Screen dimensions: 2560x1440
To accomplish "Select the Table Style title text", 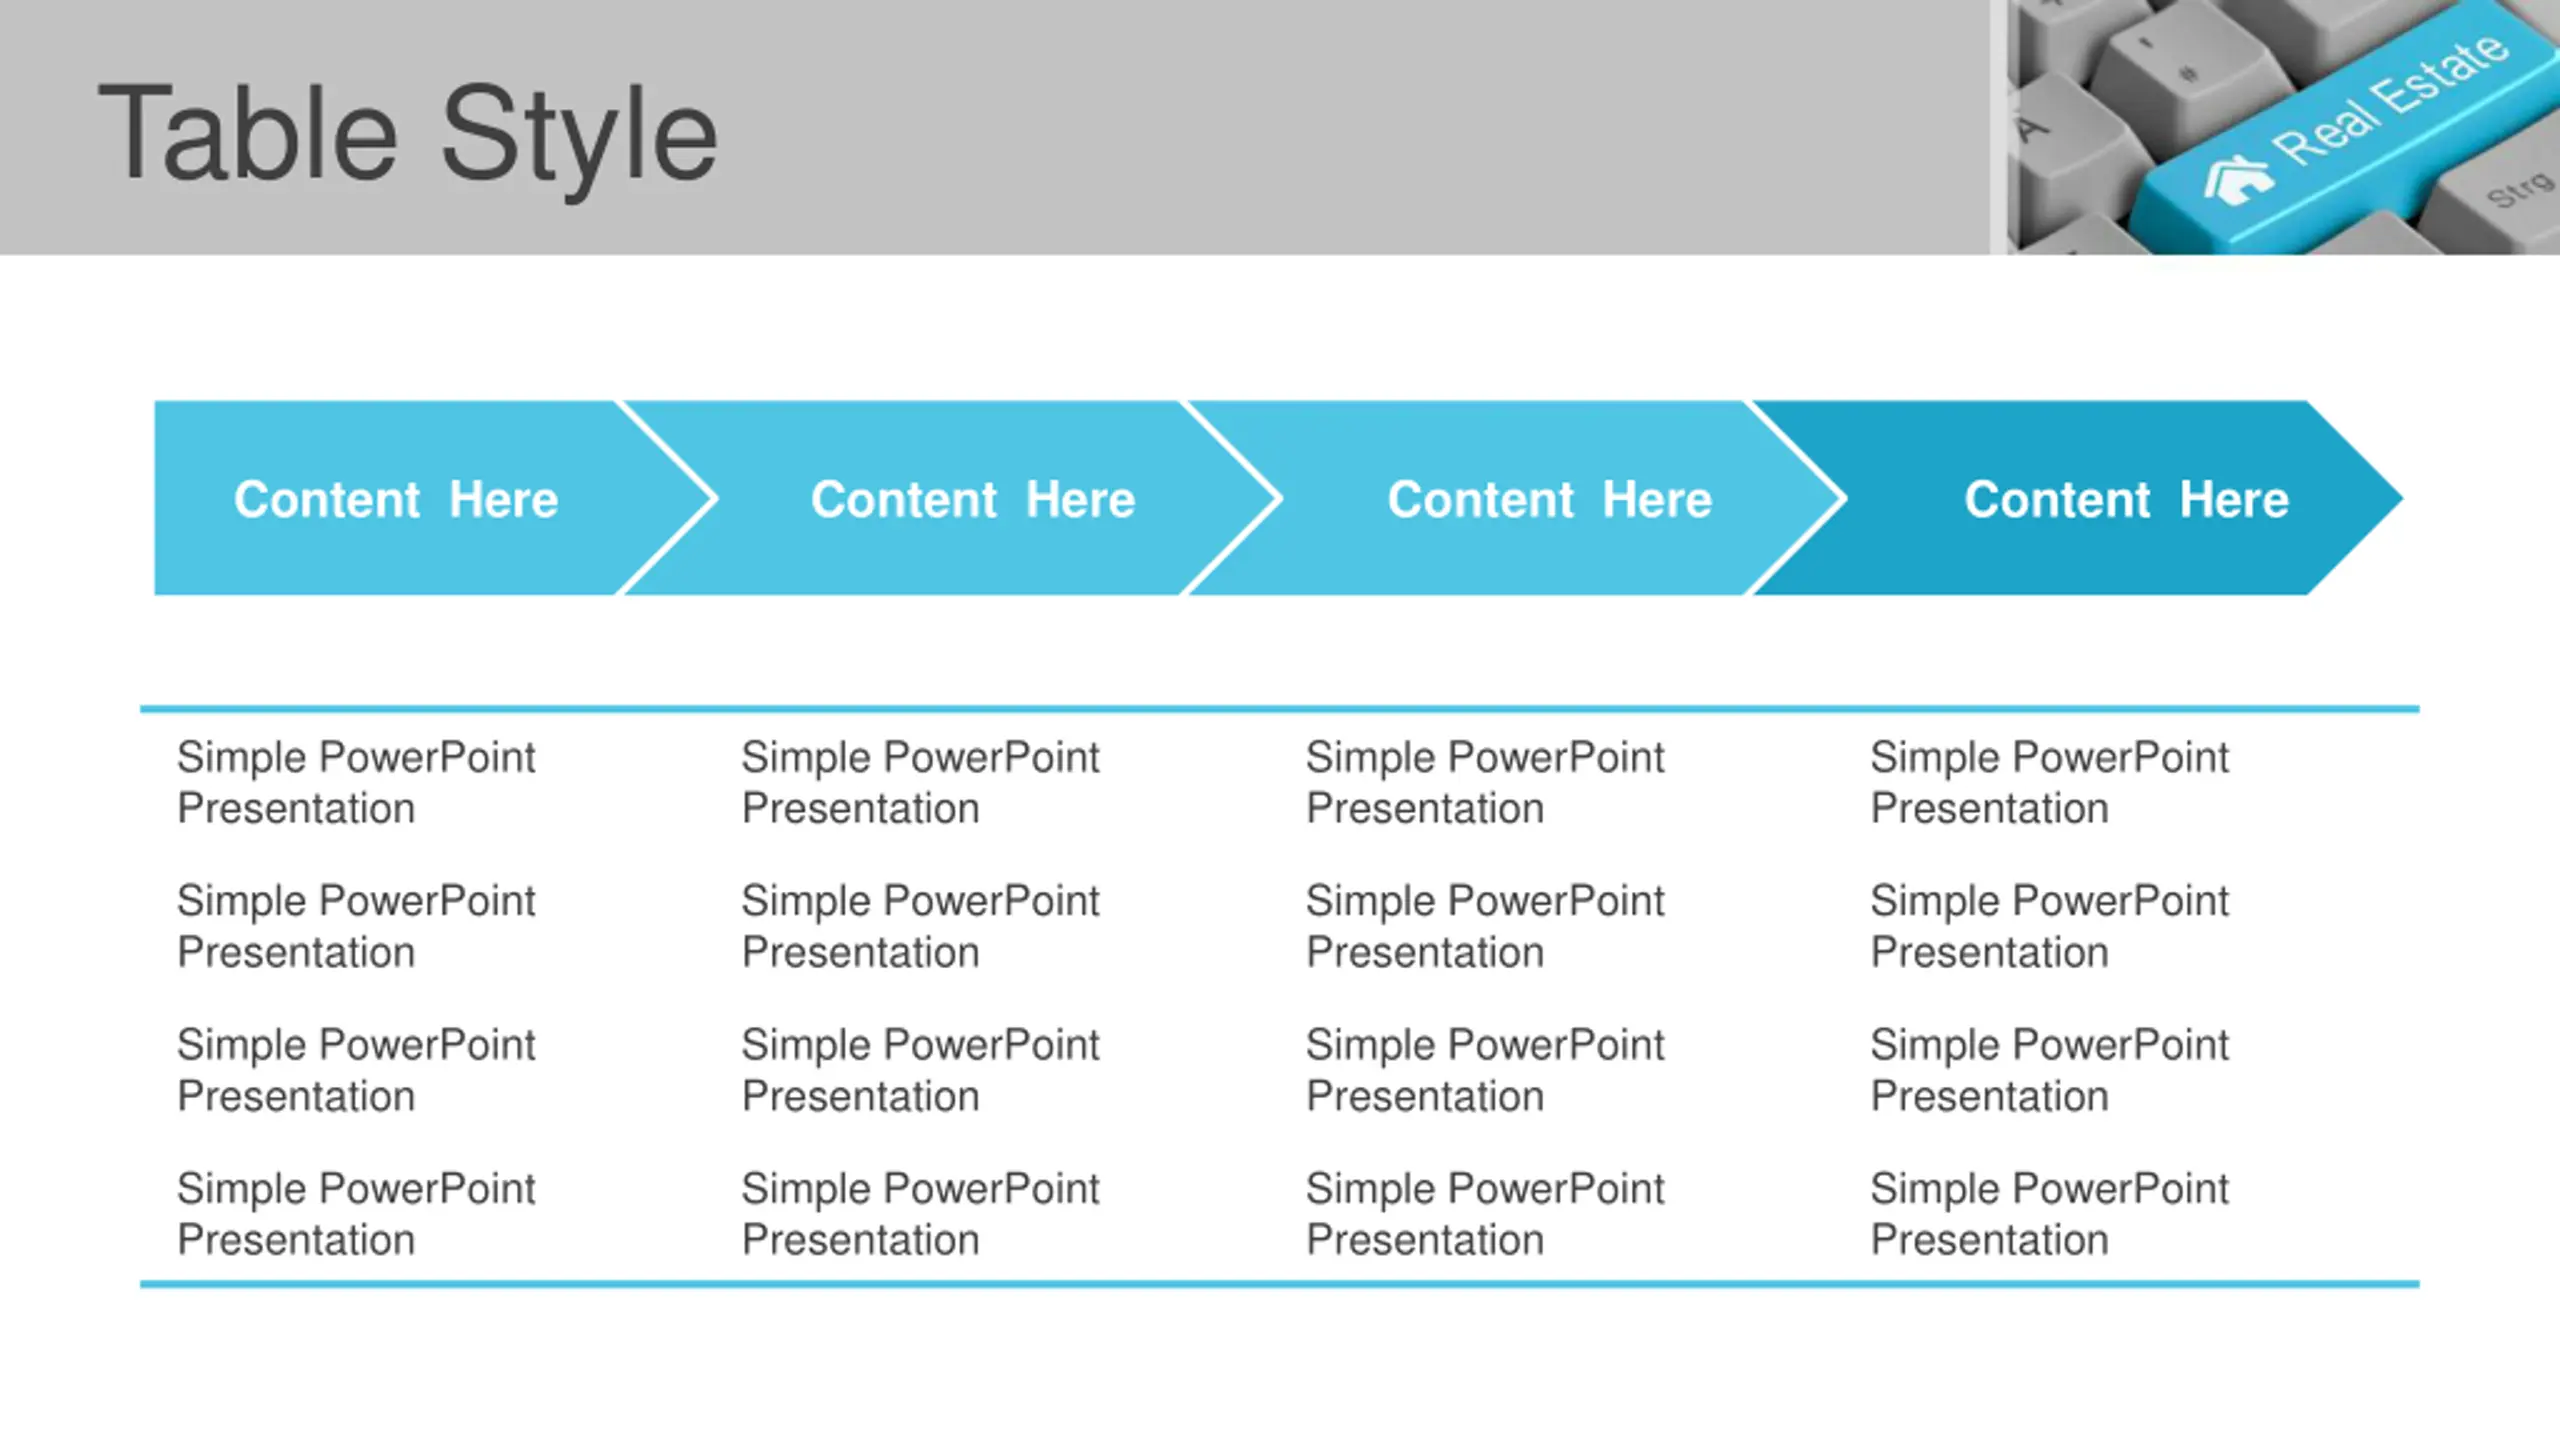I will pyautogui.click(x=408, y=136).
